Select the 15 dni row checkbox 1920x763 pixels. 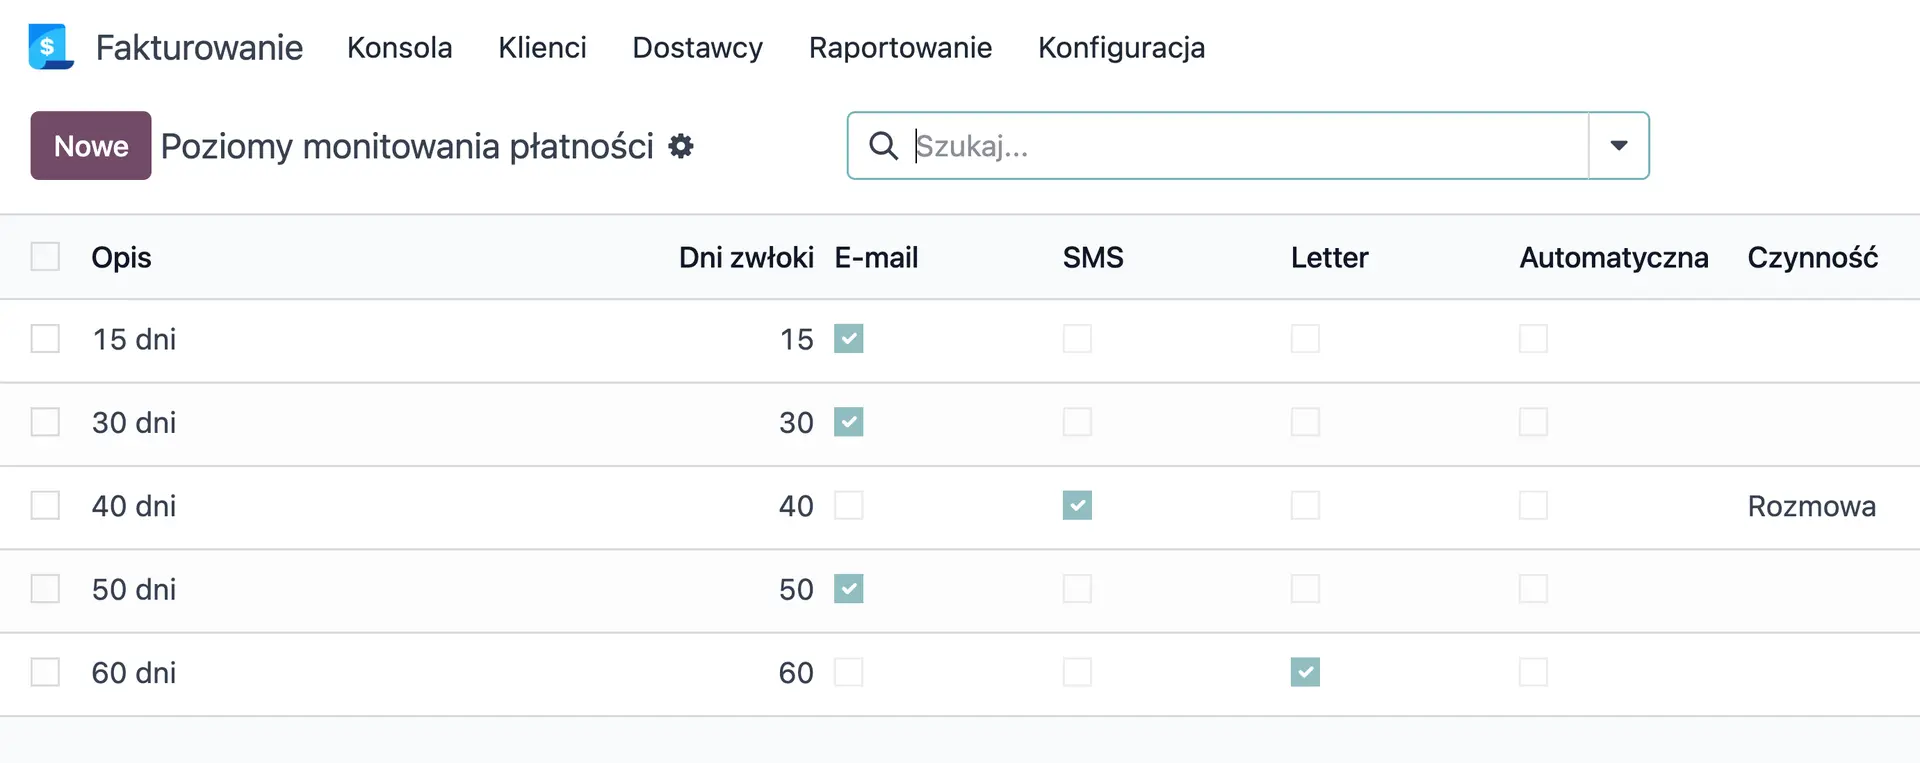point(45,338)
